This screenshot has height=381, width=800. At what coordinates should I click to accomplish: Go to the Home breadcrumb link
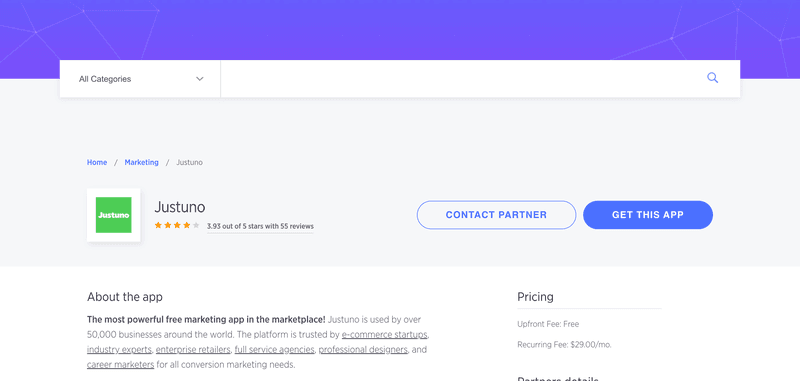point(97,162)
